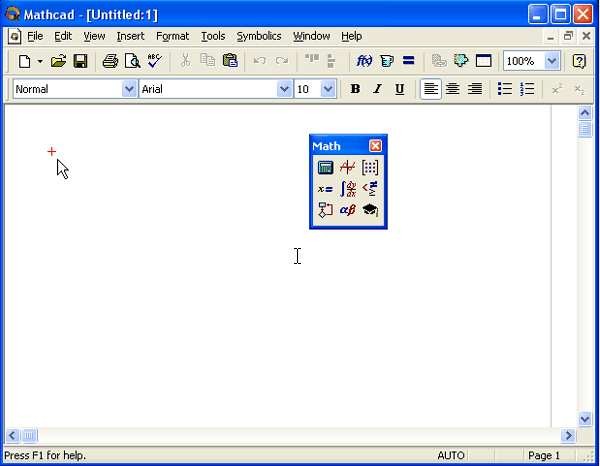The width and height of the screenshot is (600, 466).
Task: Open the Format menu
Action: coord(173,36)
